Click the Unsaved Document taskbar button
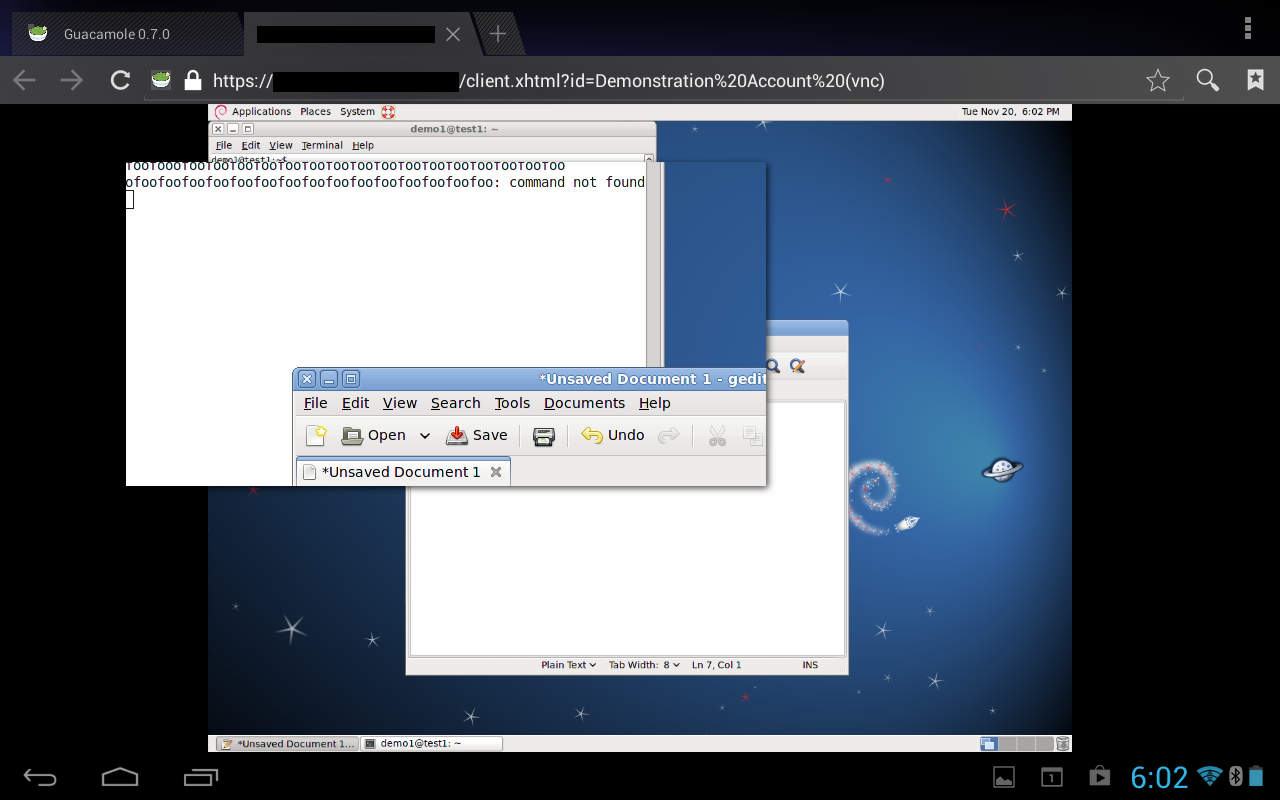This screenshot has height=800, width=1280. [288, 744]
